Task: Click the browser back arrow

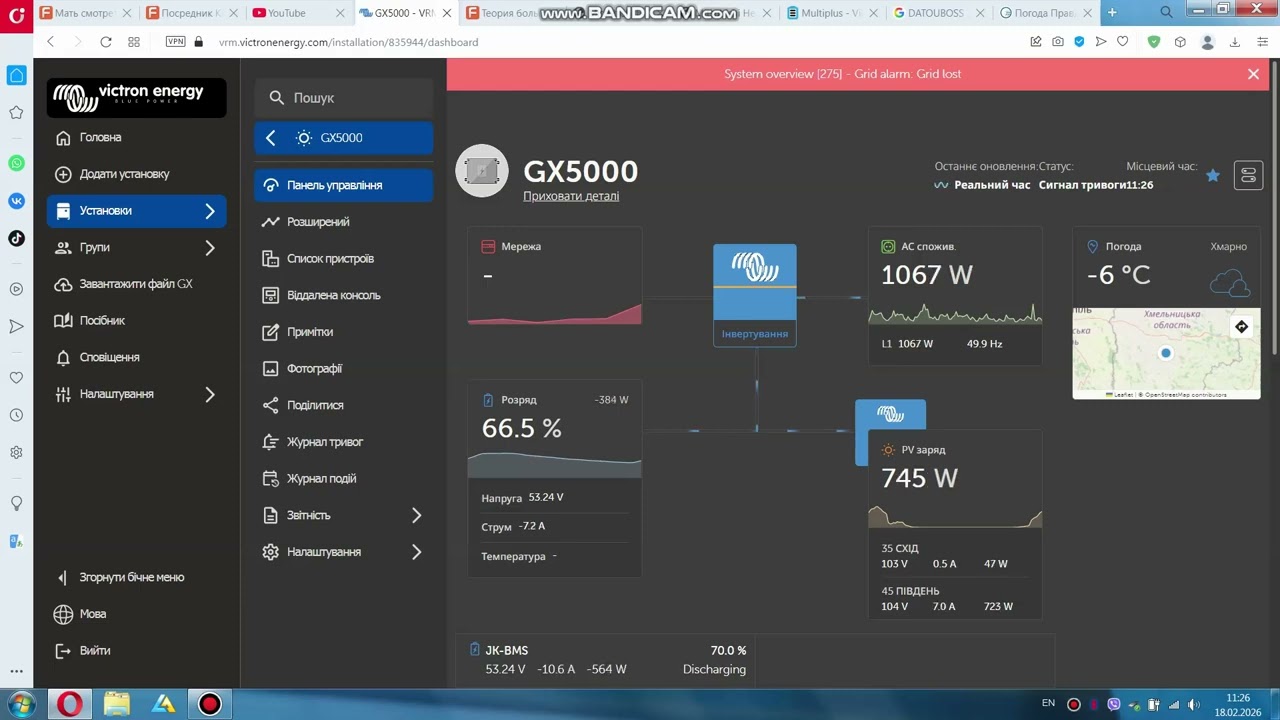Action: pyautogui.click(x=51, y=42)
